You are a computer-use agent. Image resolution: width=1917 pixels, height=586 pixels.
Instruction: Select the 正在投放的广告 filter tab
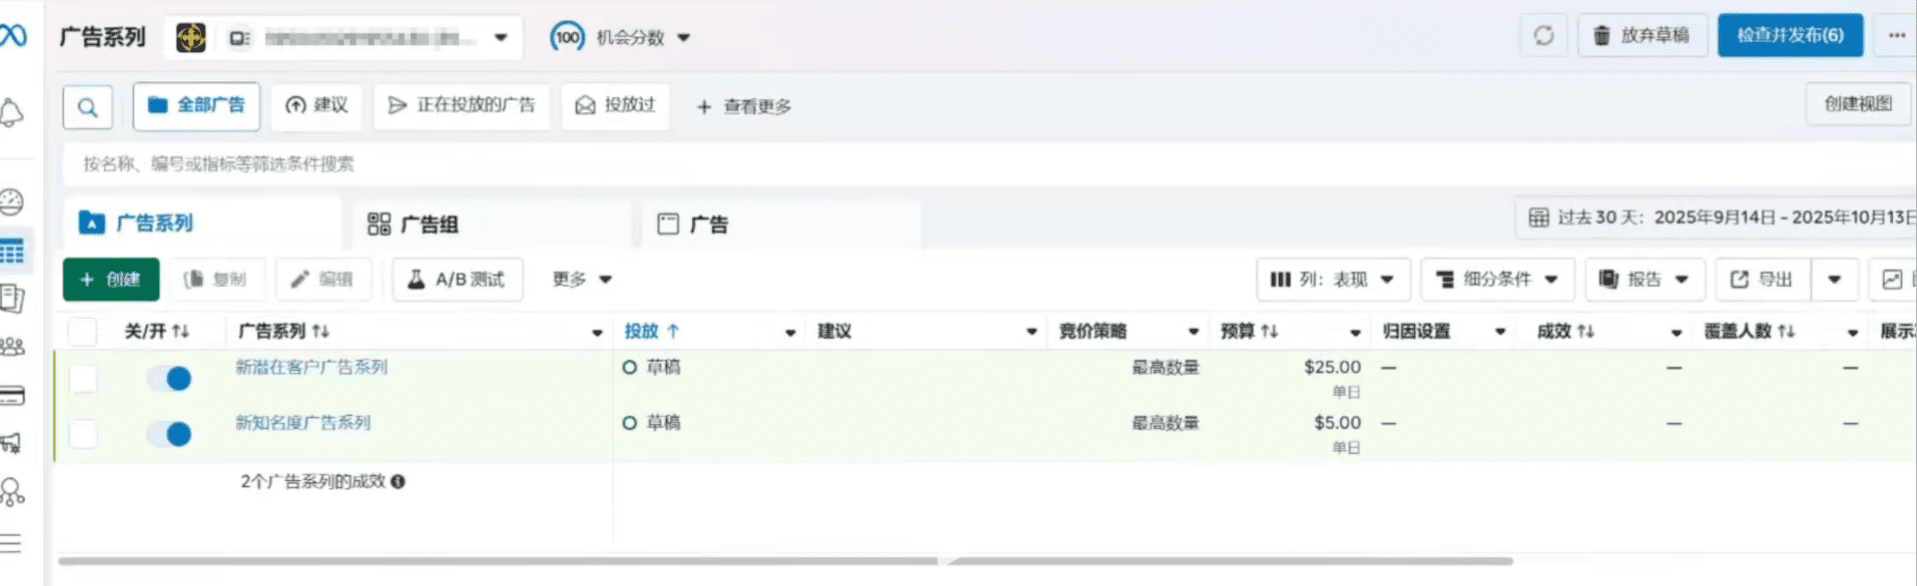462,106
